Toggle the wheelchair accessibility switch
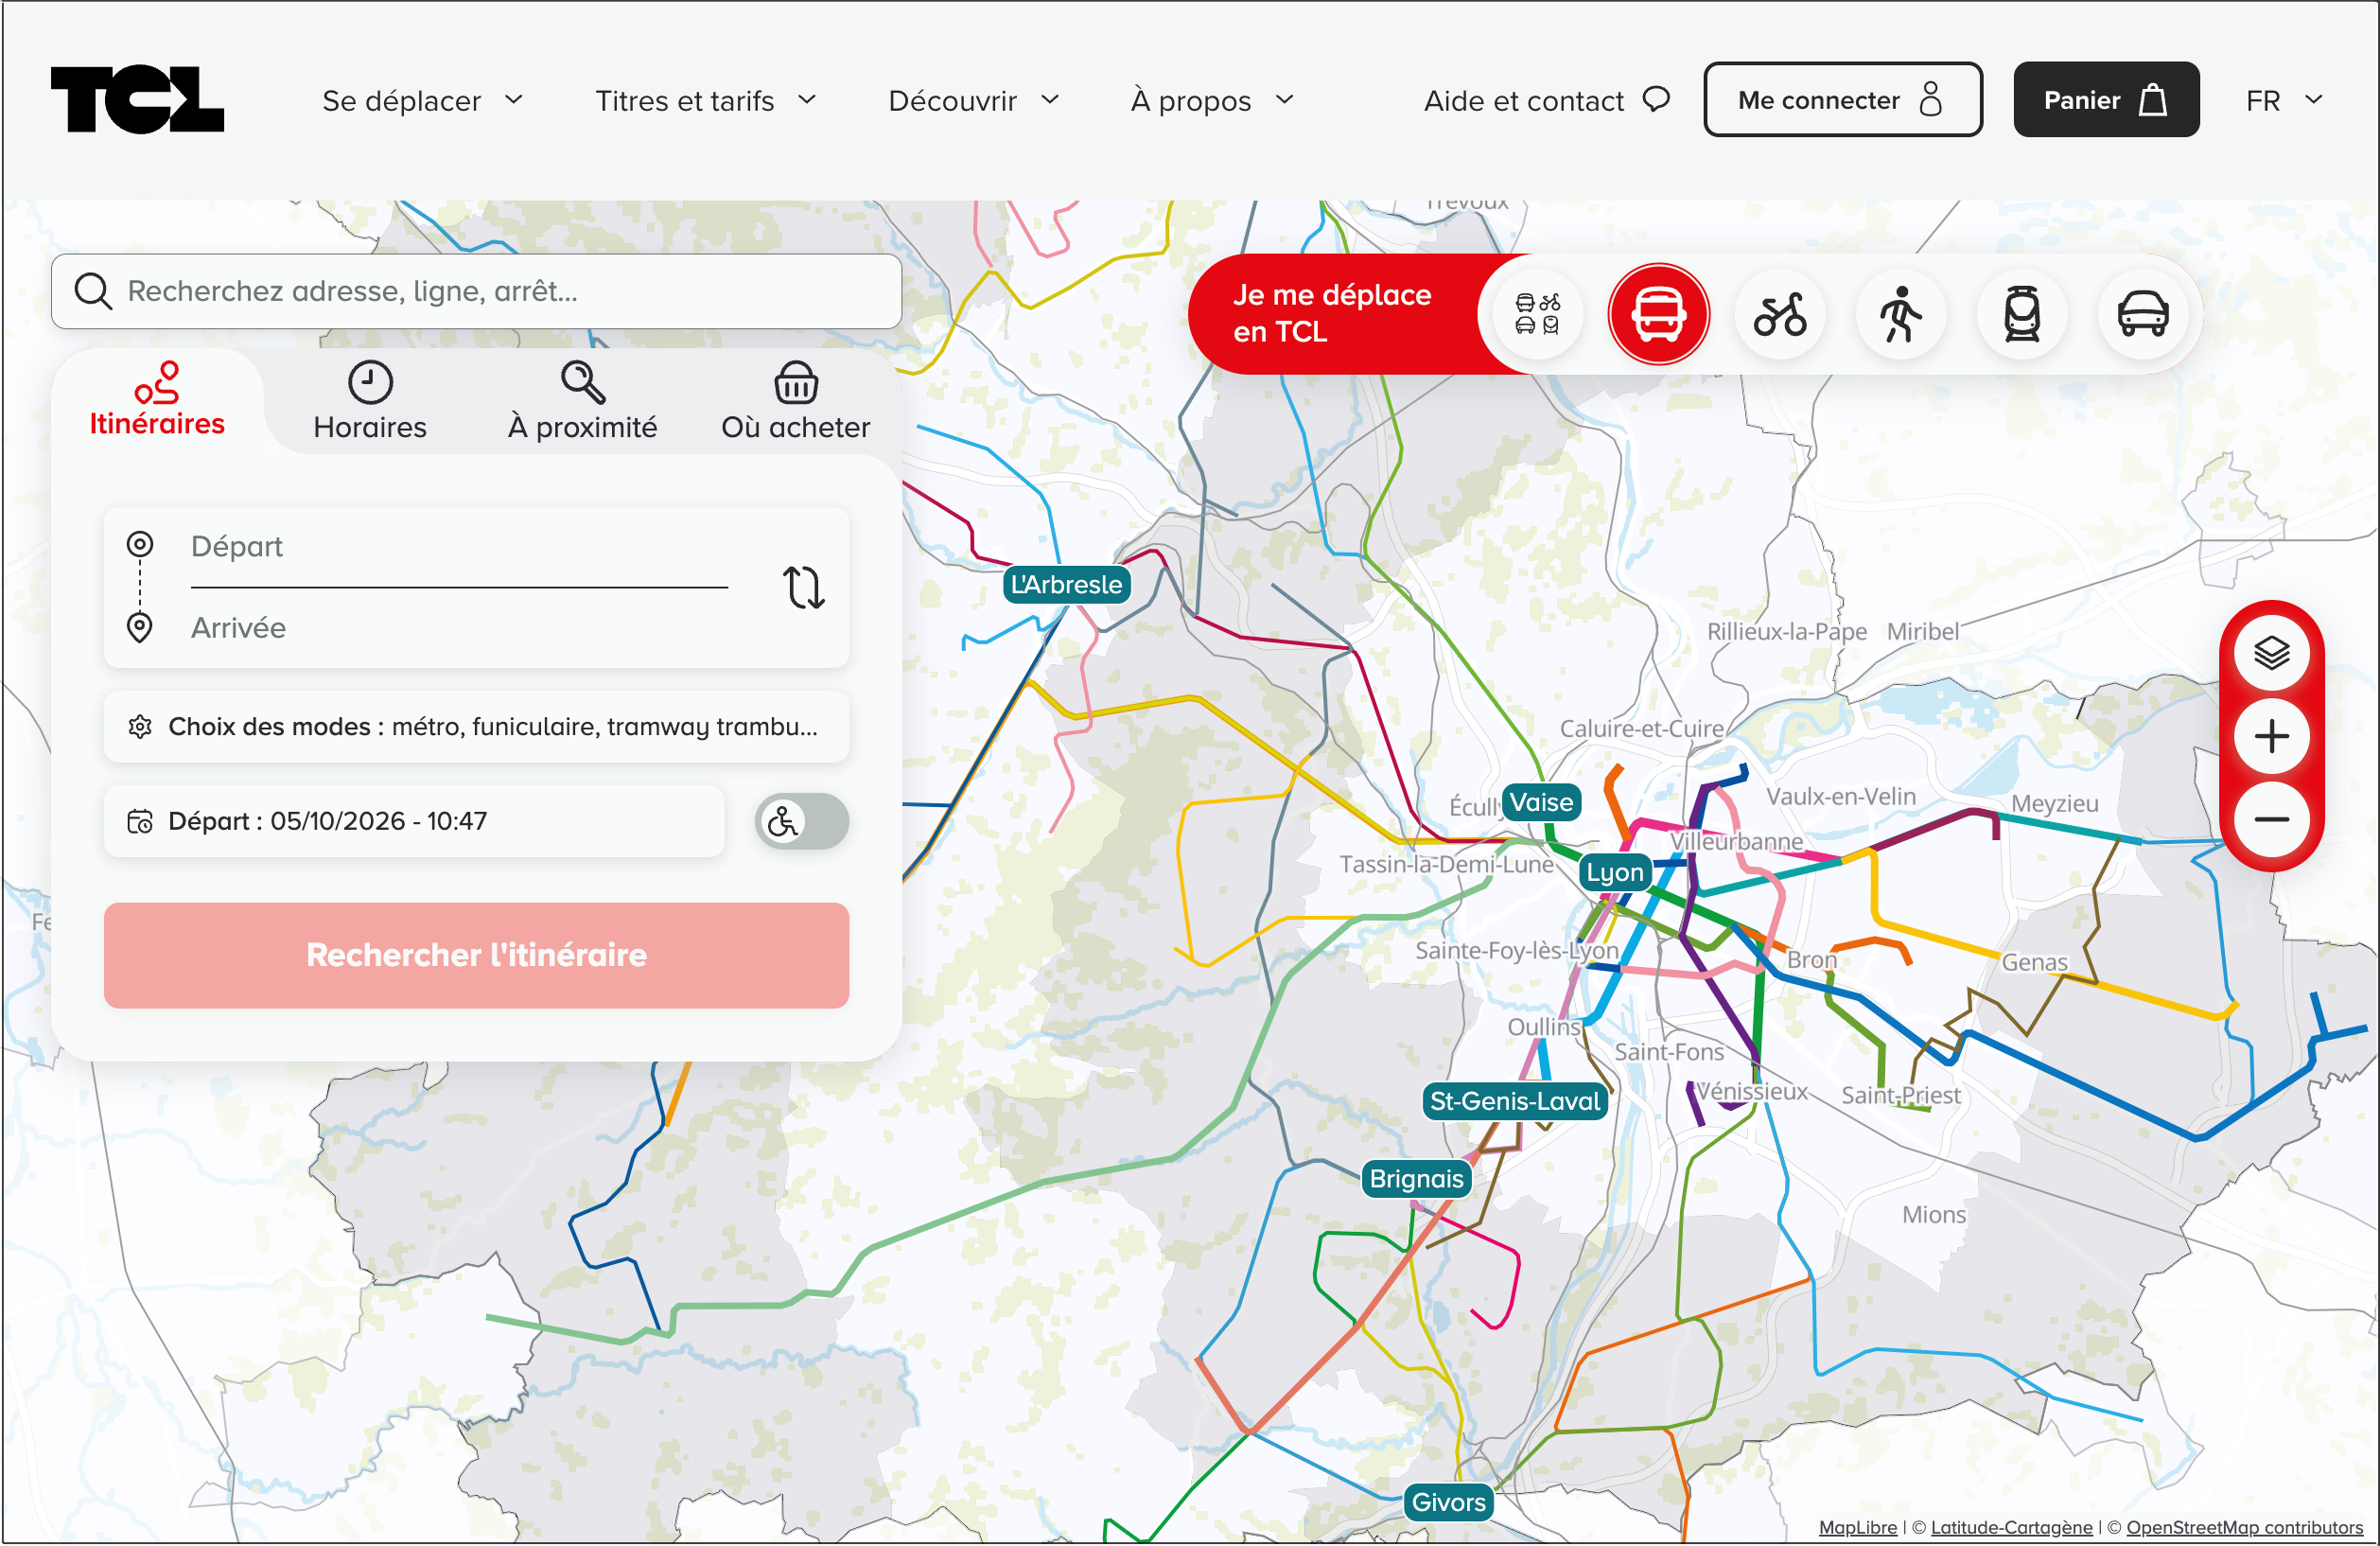Image resolution: width=2380 pixels, height=1546 pixels. (801, 821)
